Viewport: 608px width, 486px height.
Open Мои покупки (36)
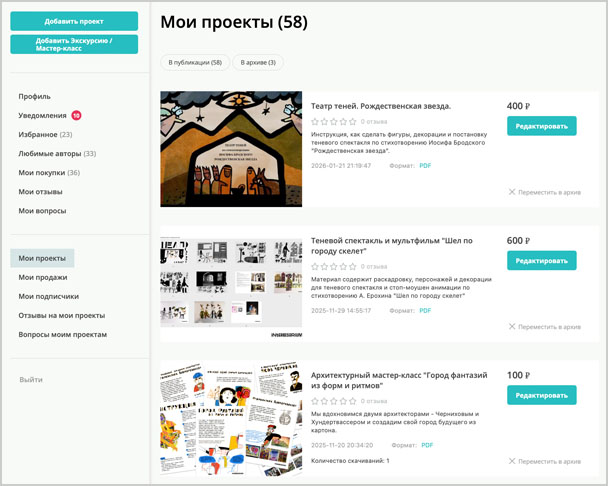click(49, 172)
